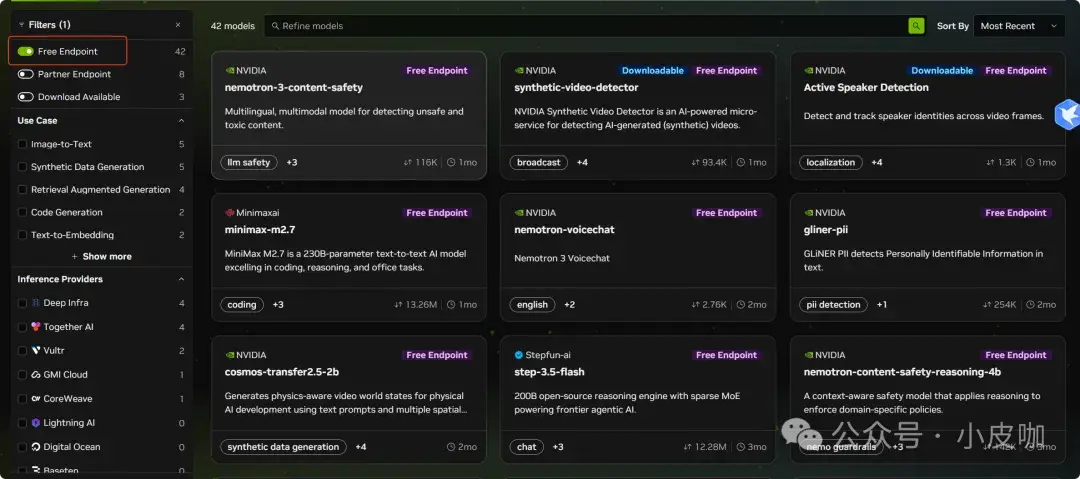Viewport: 1080px width, 479px height.
Task: Click NVIDIA logo on gliner-pii card
Action: coord(809,213)
